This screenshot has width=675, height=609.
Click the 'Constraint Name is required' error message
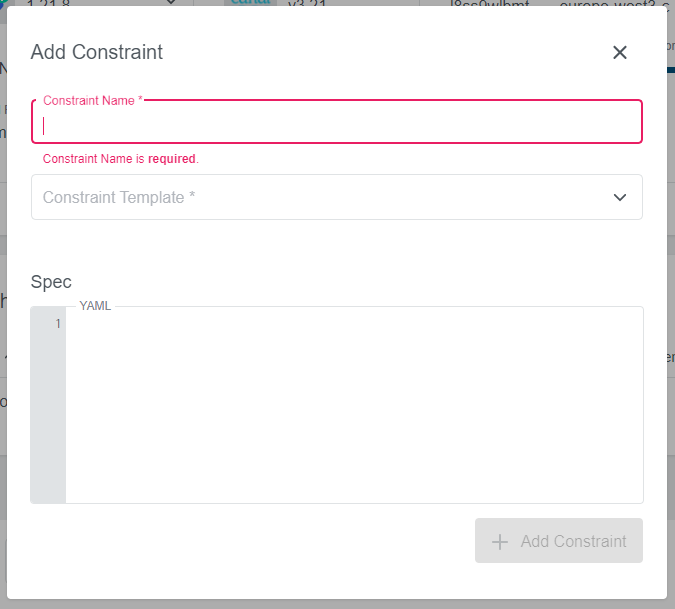[120, 159]
